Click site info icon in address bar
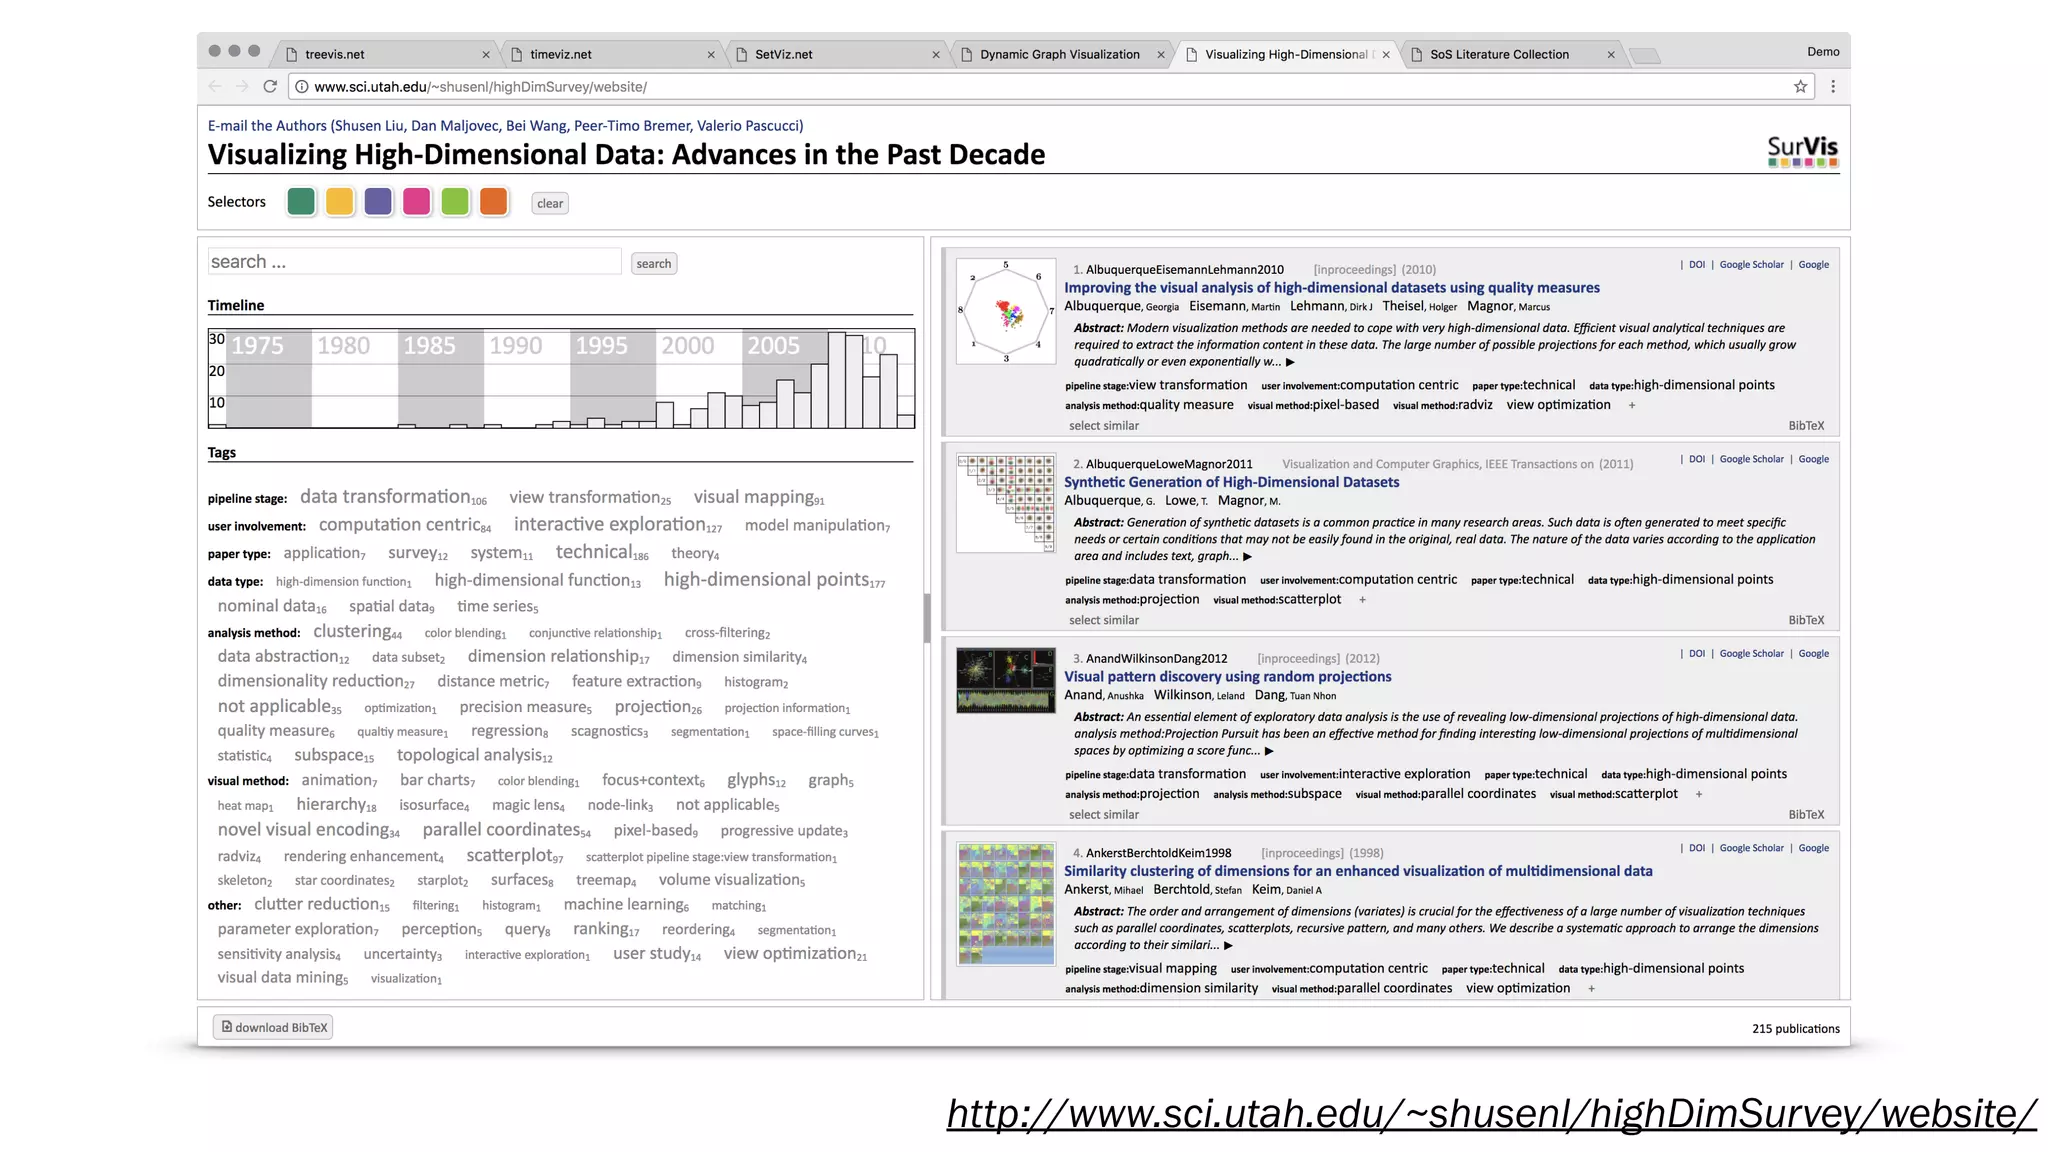 (301, 87)
